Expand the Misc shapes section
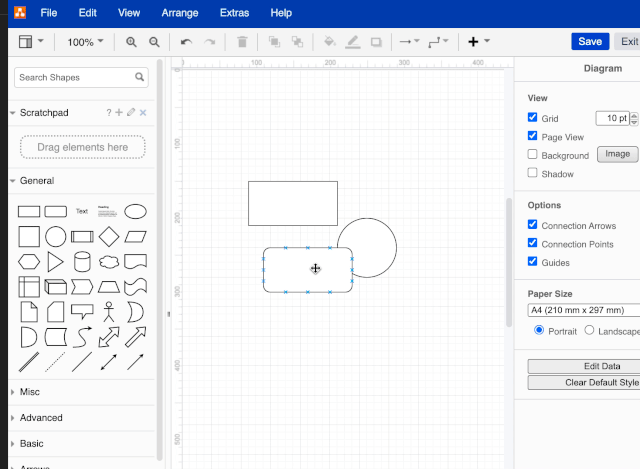Viewport: 640px width, 469px height. (x=30, y=392)
